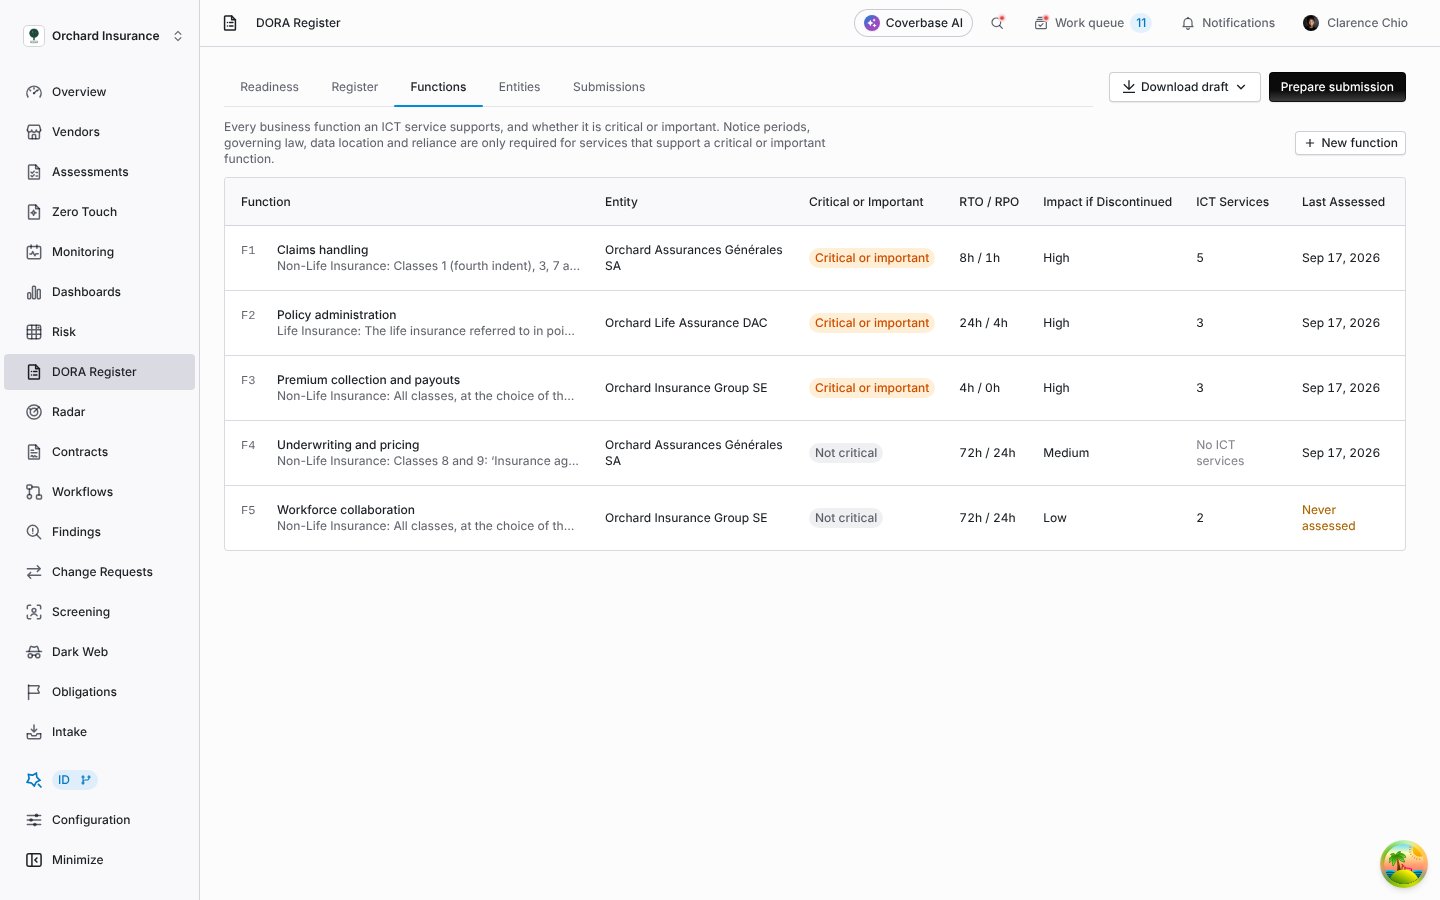Click the Contracts sidebar item
The height and width of the screenshot is (900, 1440).
[x=100, y=452]
